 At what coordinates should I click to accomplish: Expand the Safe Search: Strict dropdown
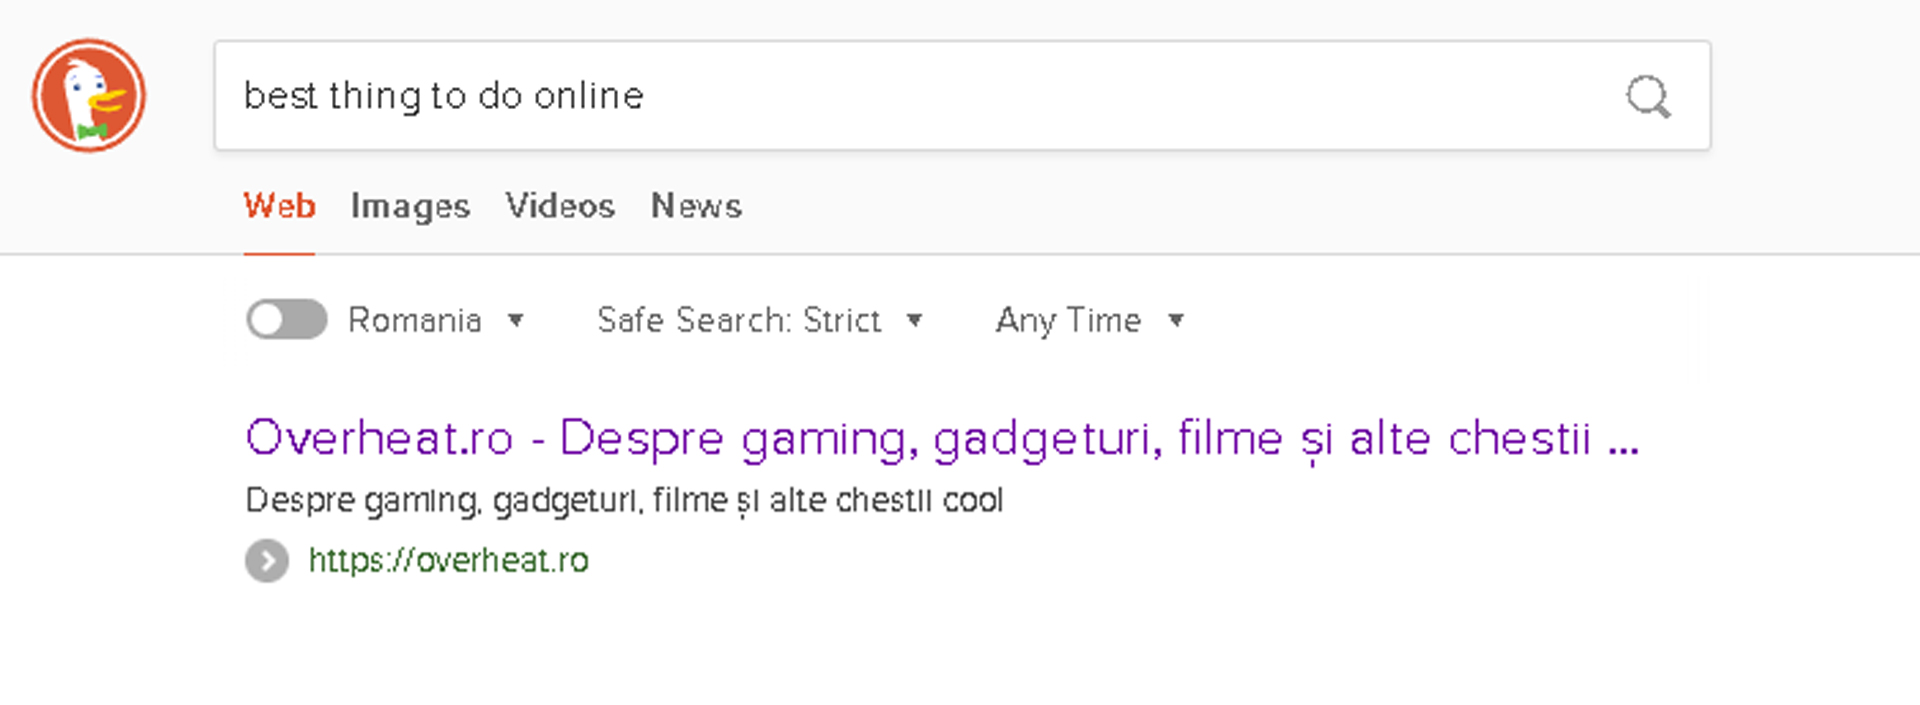[x=739, y=320]
